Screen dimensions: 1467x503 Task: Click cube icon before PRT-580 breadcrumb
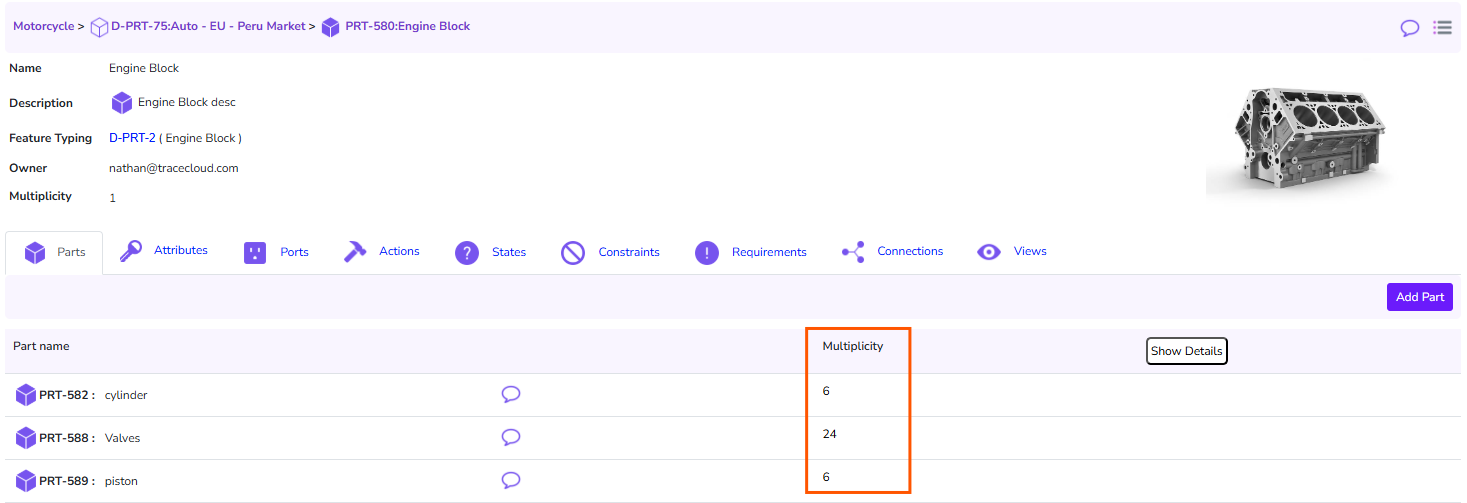(331, 27)
